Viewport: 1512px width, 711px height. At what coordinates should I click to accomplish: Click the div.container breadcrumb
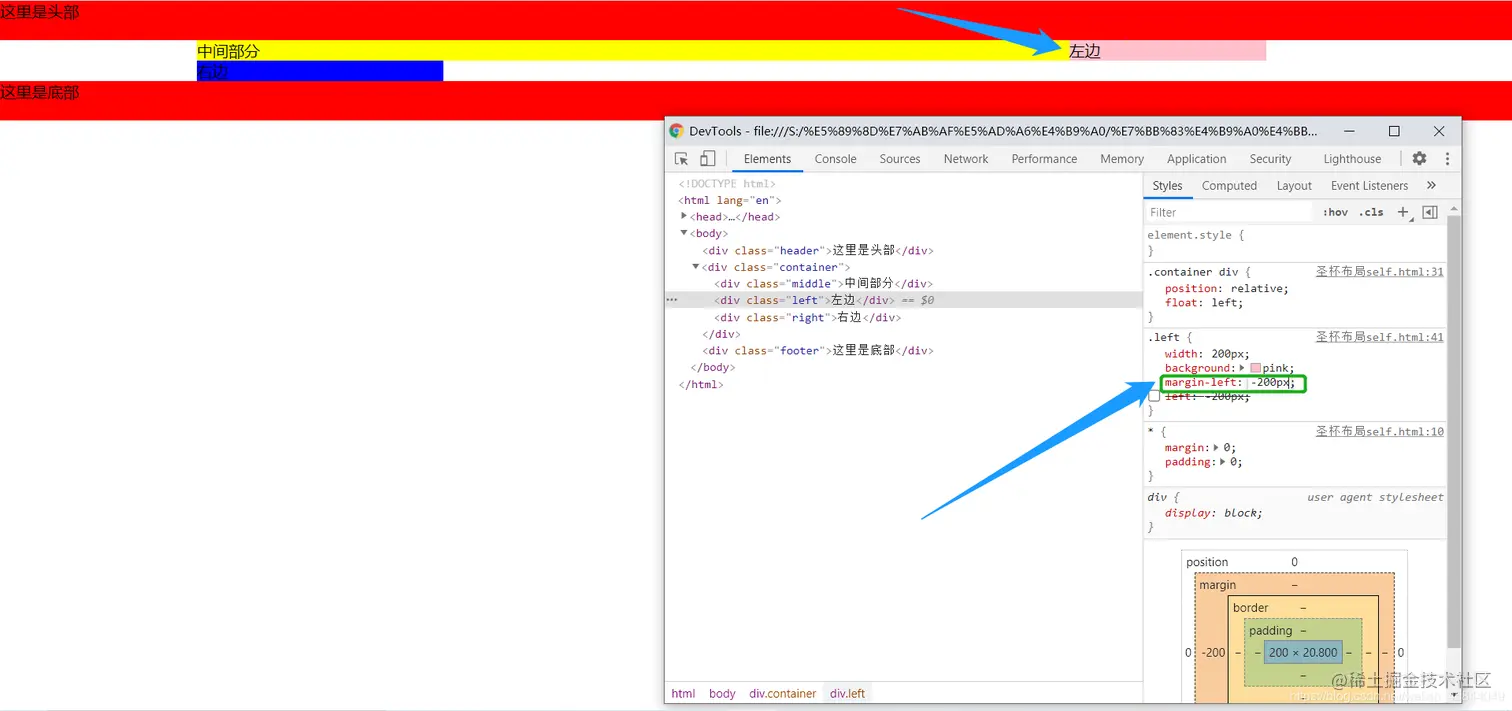tap(783, 693)
